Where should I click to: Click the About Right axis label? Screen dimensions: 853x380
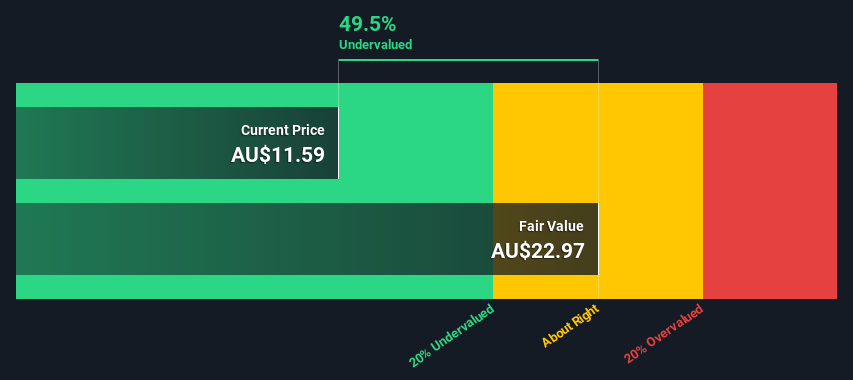(x=570, y=326)
